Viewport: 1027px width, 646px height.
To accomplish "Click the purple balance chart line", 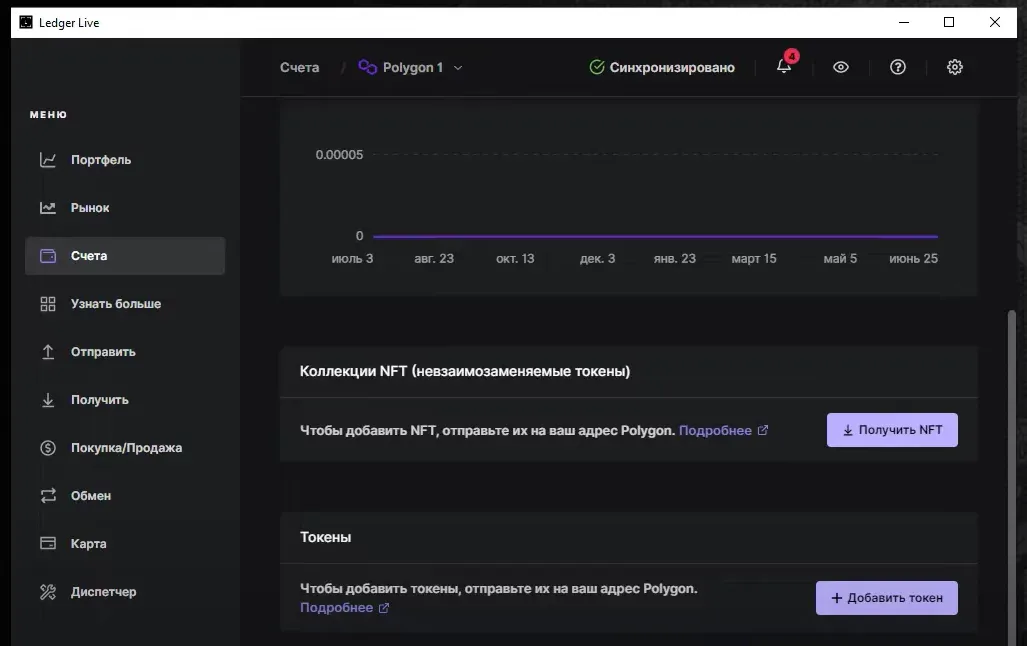I will coord(655,236).
